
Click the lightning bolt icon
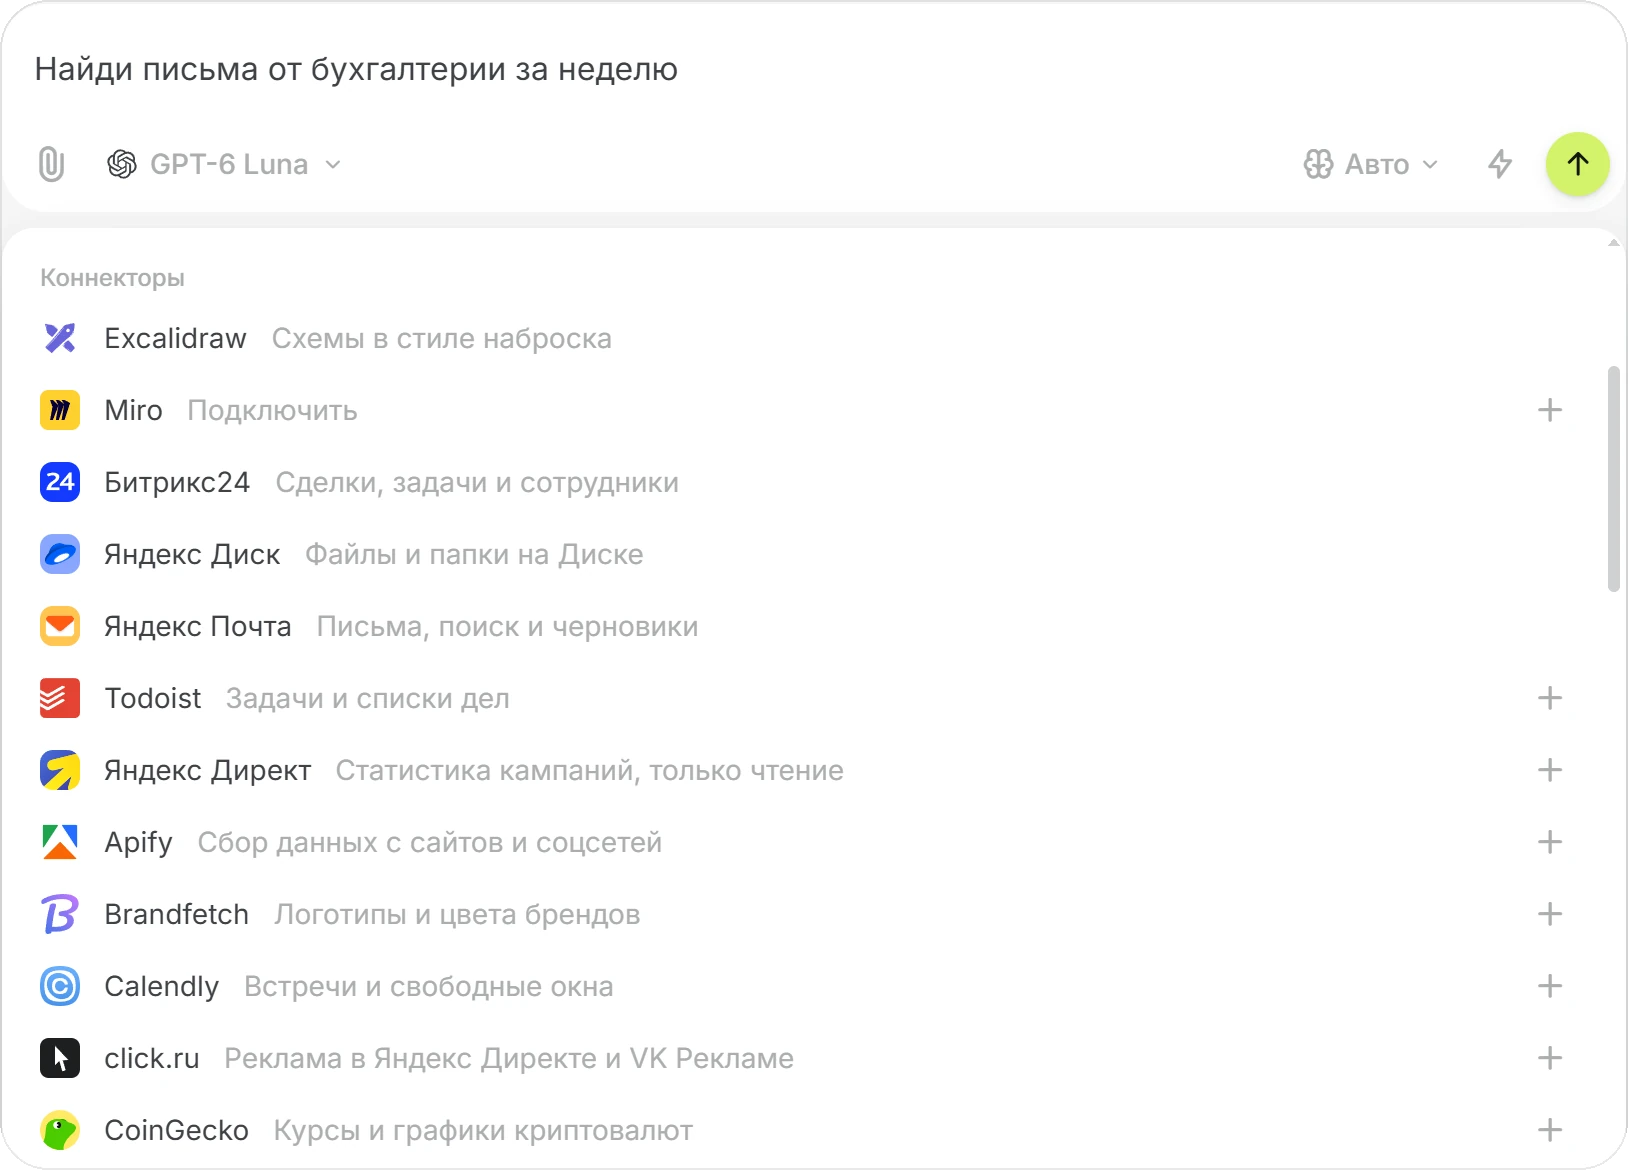click(x=1500, y=164)
